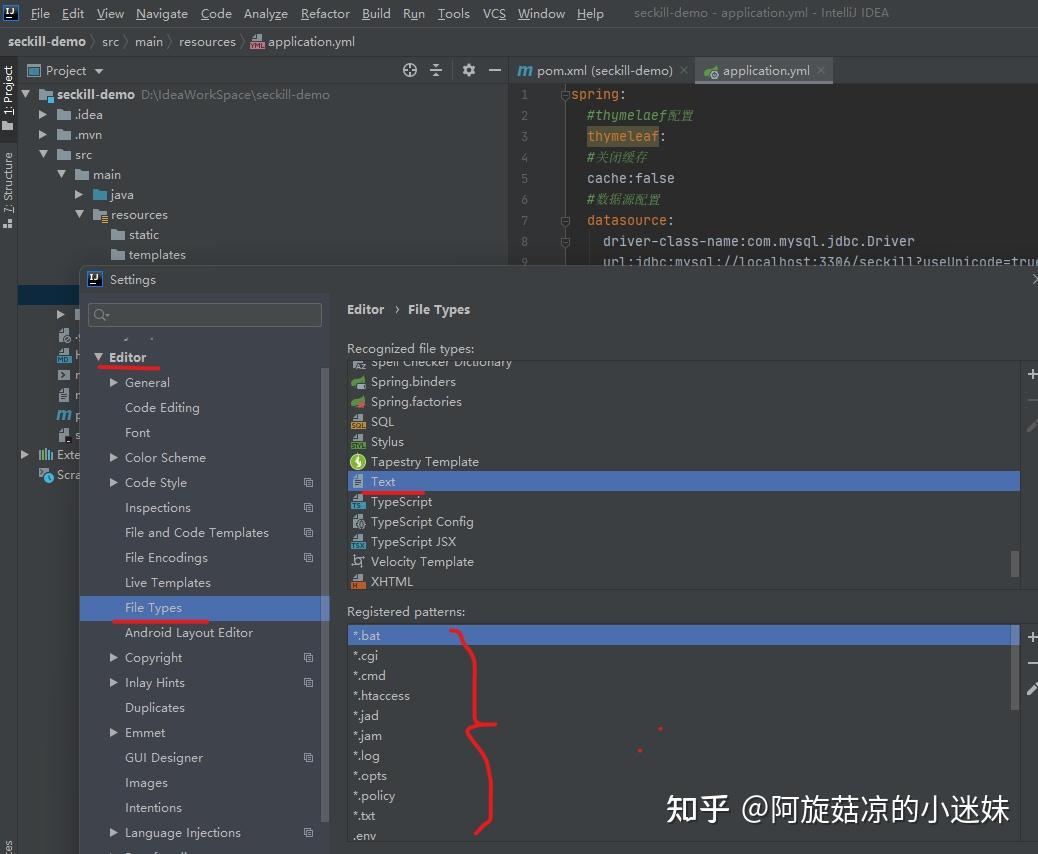This screenshot has height=854, width=1038.
Task: Add a new recognized file type with plus icon
Action: point(1030,374)
